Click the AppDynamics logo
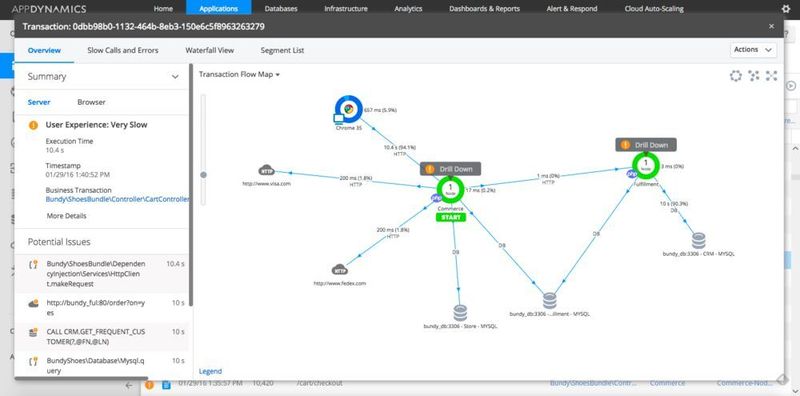The image size is (800, 396). [48, 9]
